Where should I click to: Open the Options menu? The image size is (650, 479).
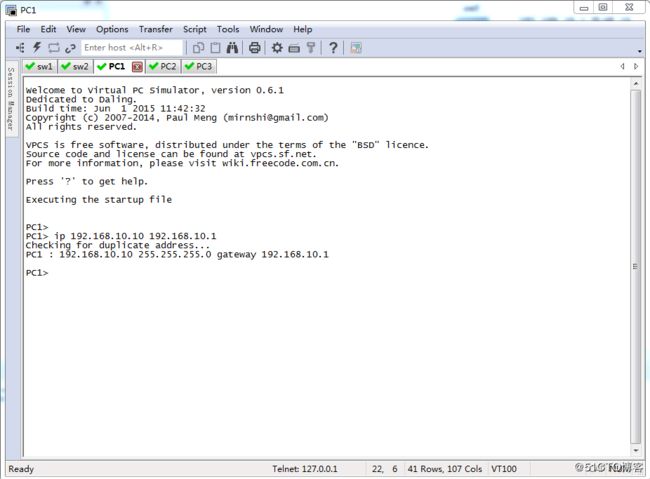click(112, 29)
